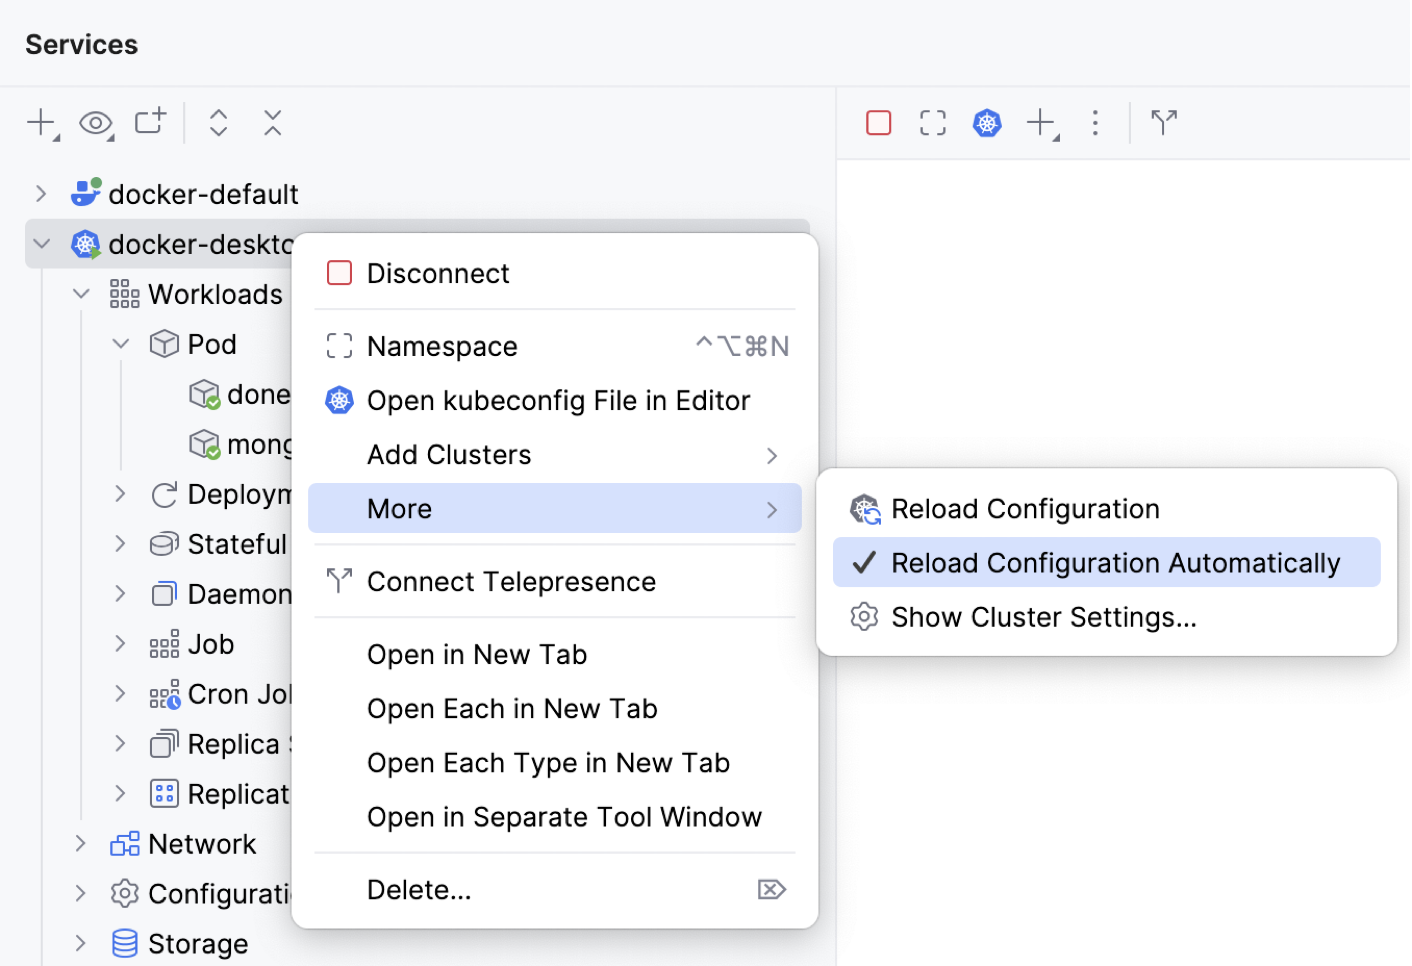Click the Kubernetes icon on the right toolbar
Viewport: 1412px width, 966px height.
coord(987,122)
